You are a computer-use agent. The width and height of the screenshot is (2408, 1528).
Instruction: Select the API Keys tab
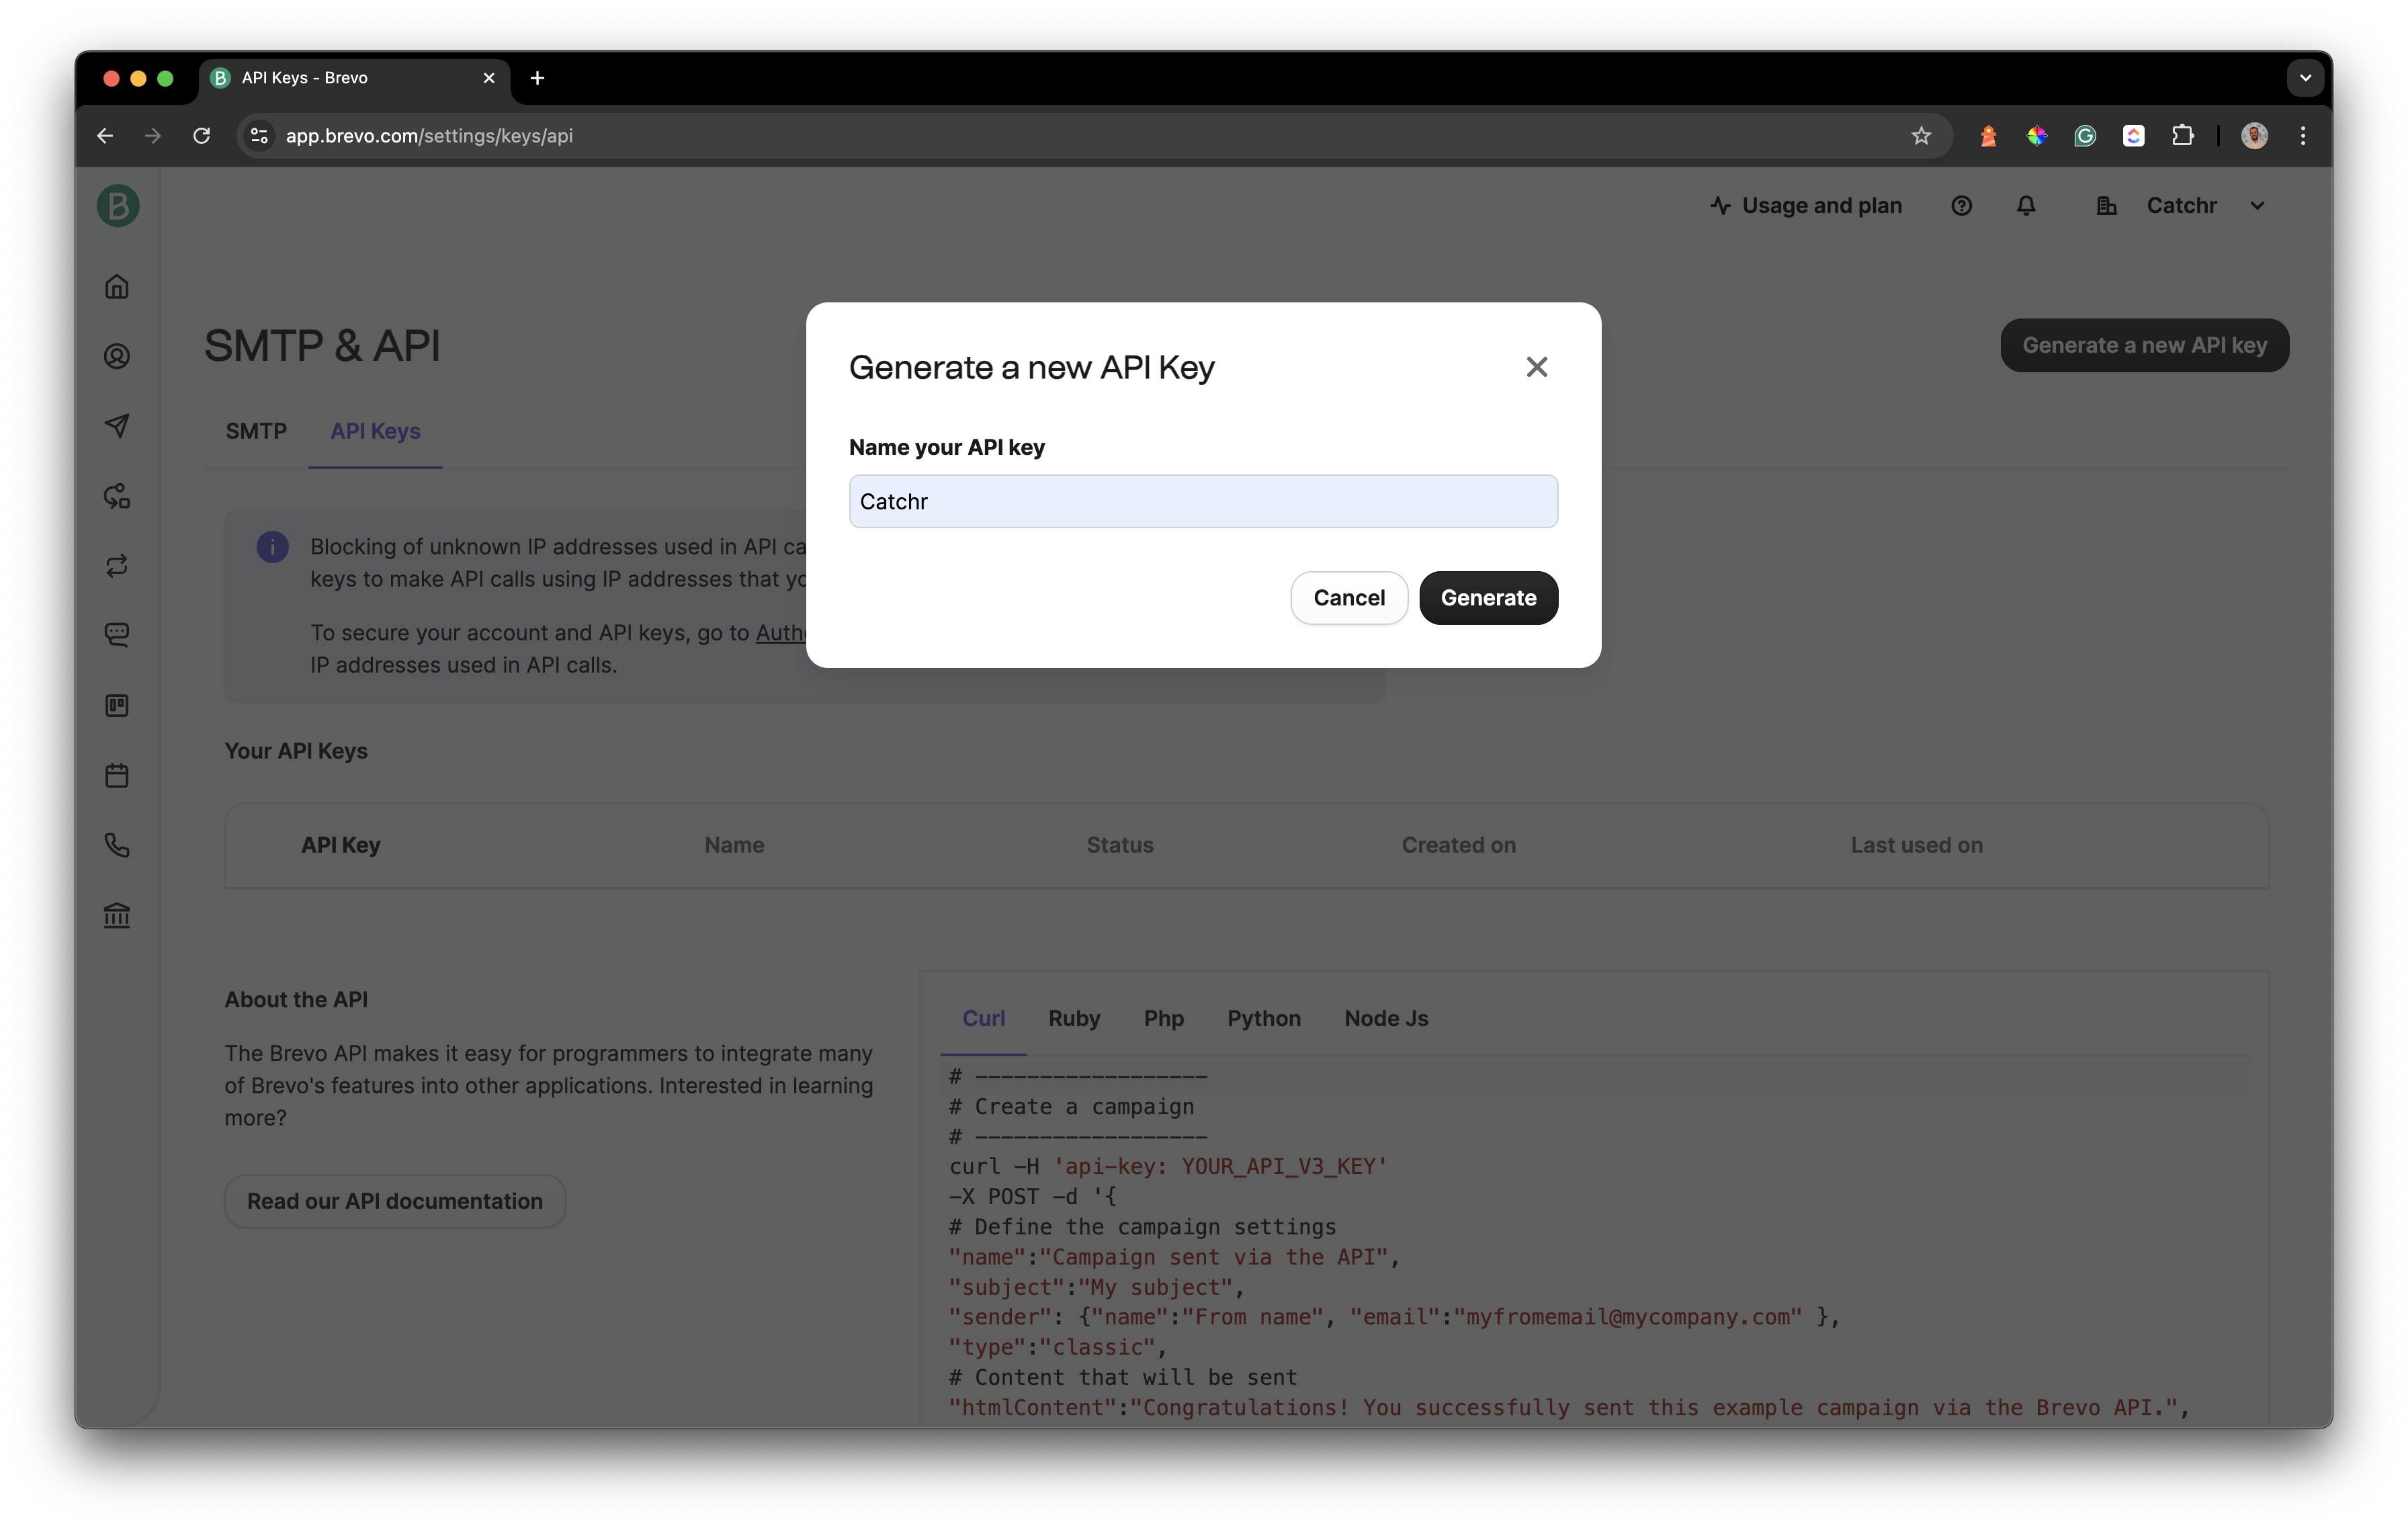tap(375, 431)
